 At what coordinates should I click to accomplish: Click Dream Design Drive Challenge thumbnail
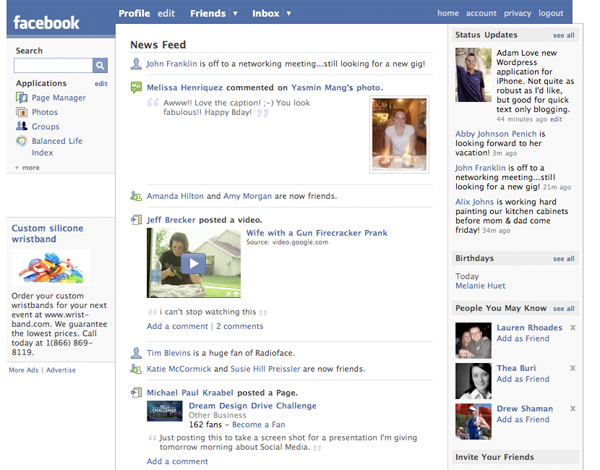pos(165,411)
